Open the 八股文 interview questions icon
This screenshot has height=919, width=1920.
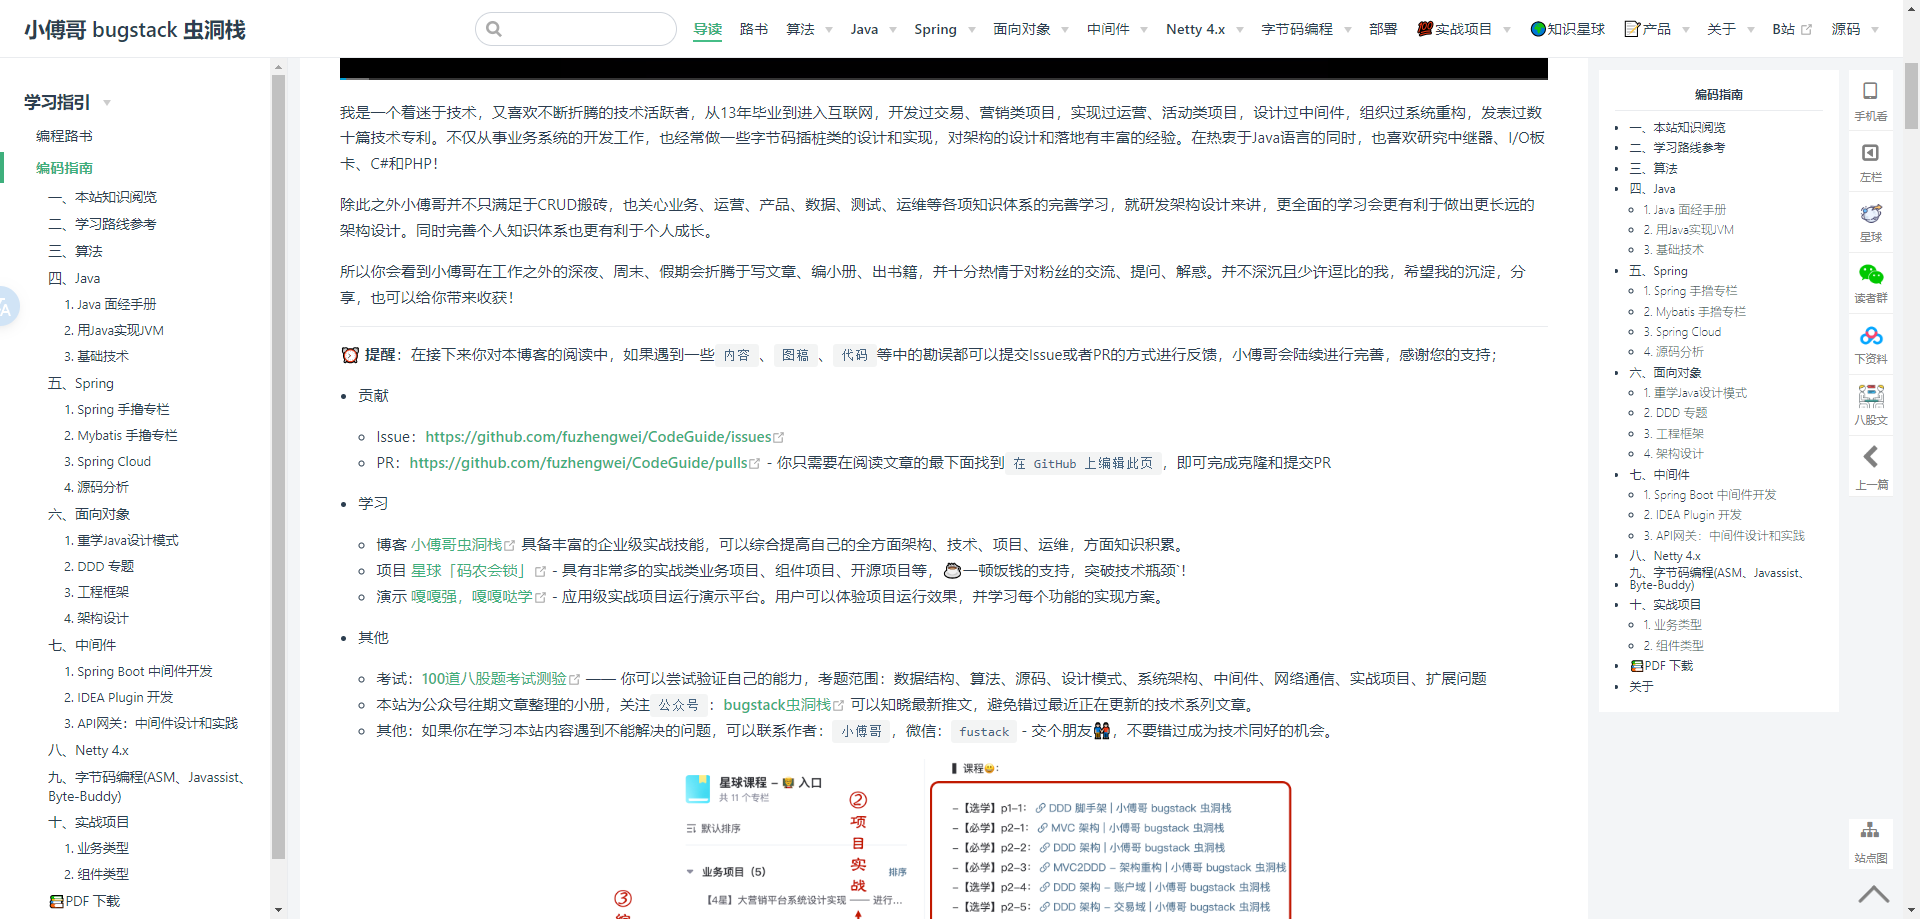click(1870, 404)
